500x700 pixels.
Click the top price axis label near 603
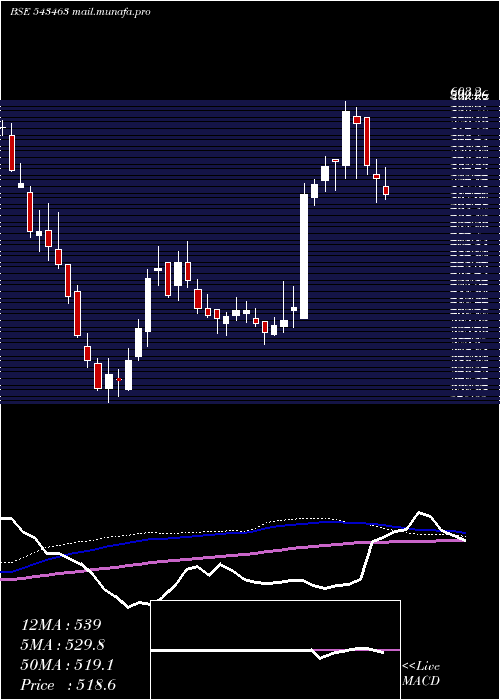(x=469, y=94)
